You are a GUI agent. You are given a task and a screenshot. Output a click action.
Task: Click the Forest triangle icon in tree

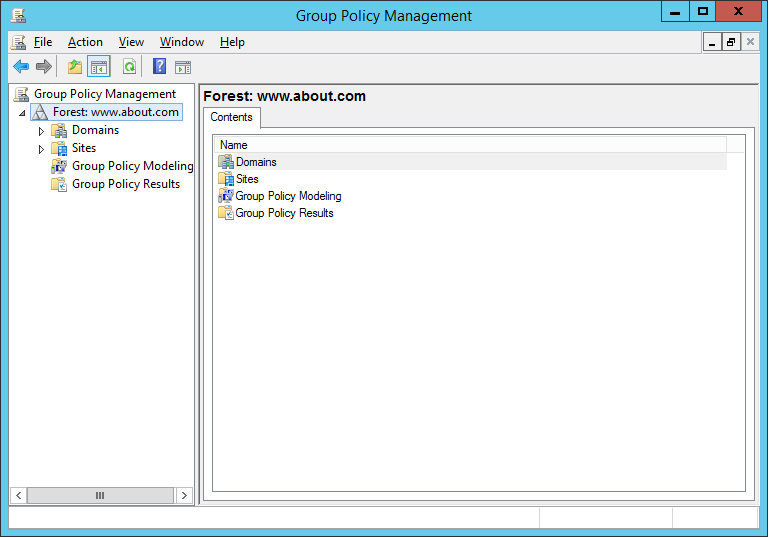pos(40,112)
